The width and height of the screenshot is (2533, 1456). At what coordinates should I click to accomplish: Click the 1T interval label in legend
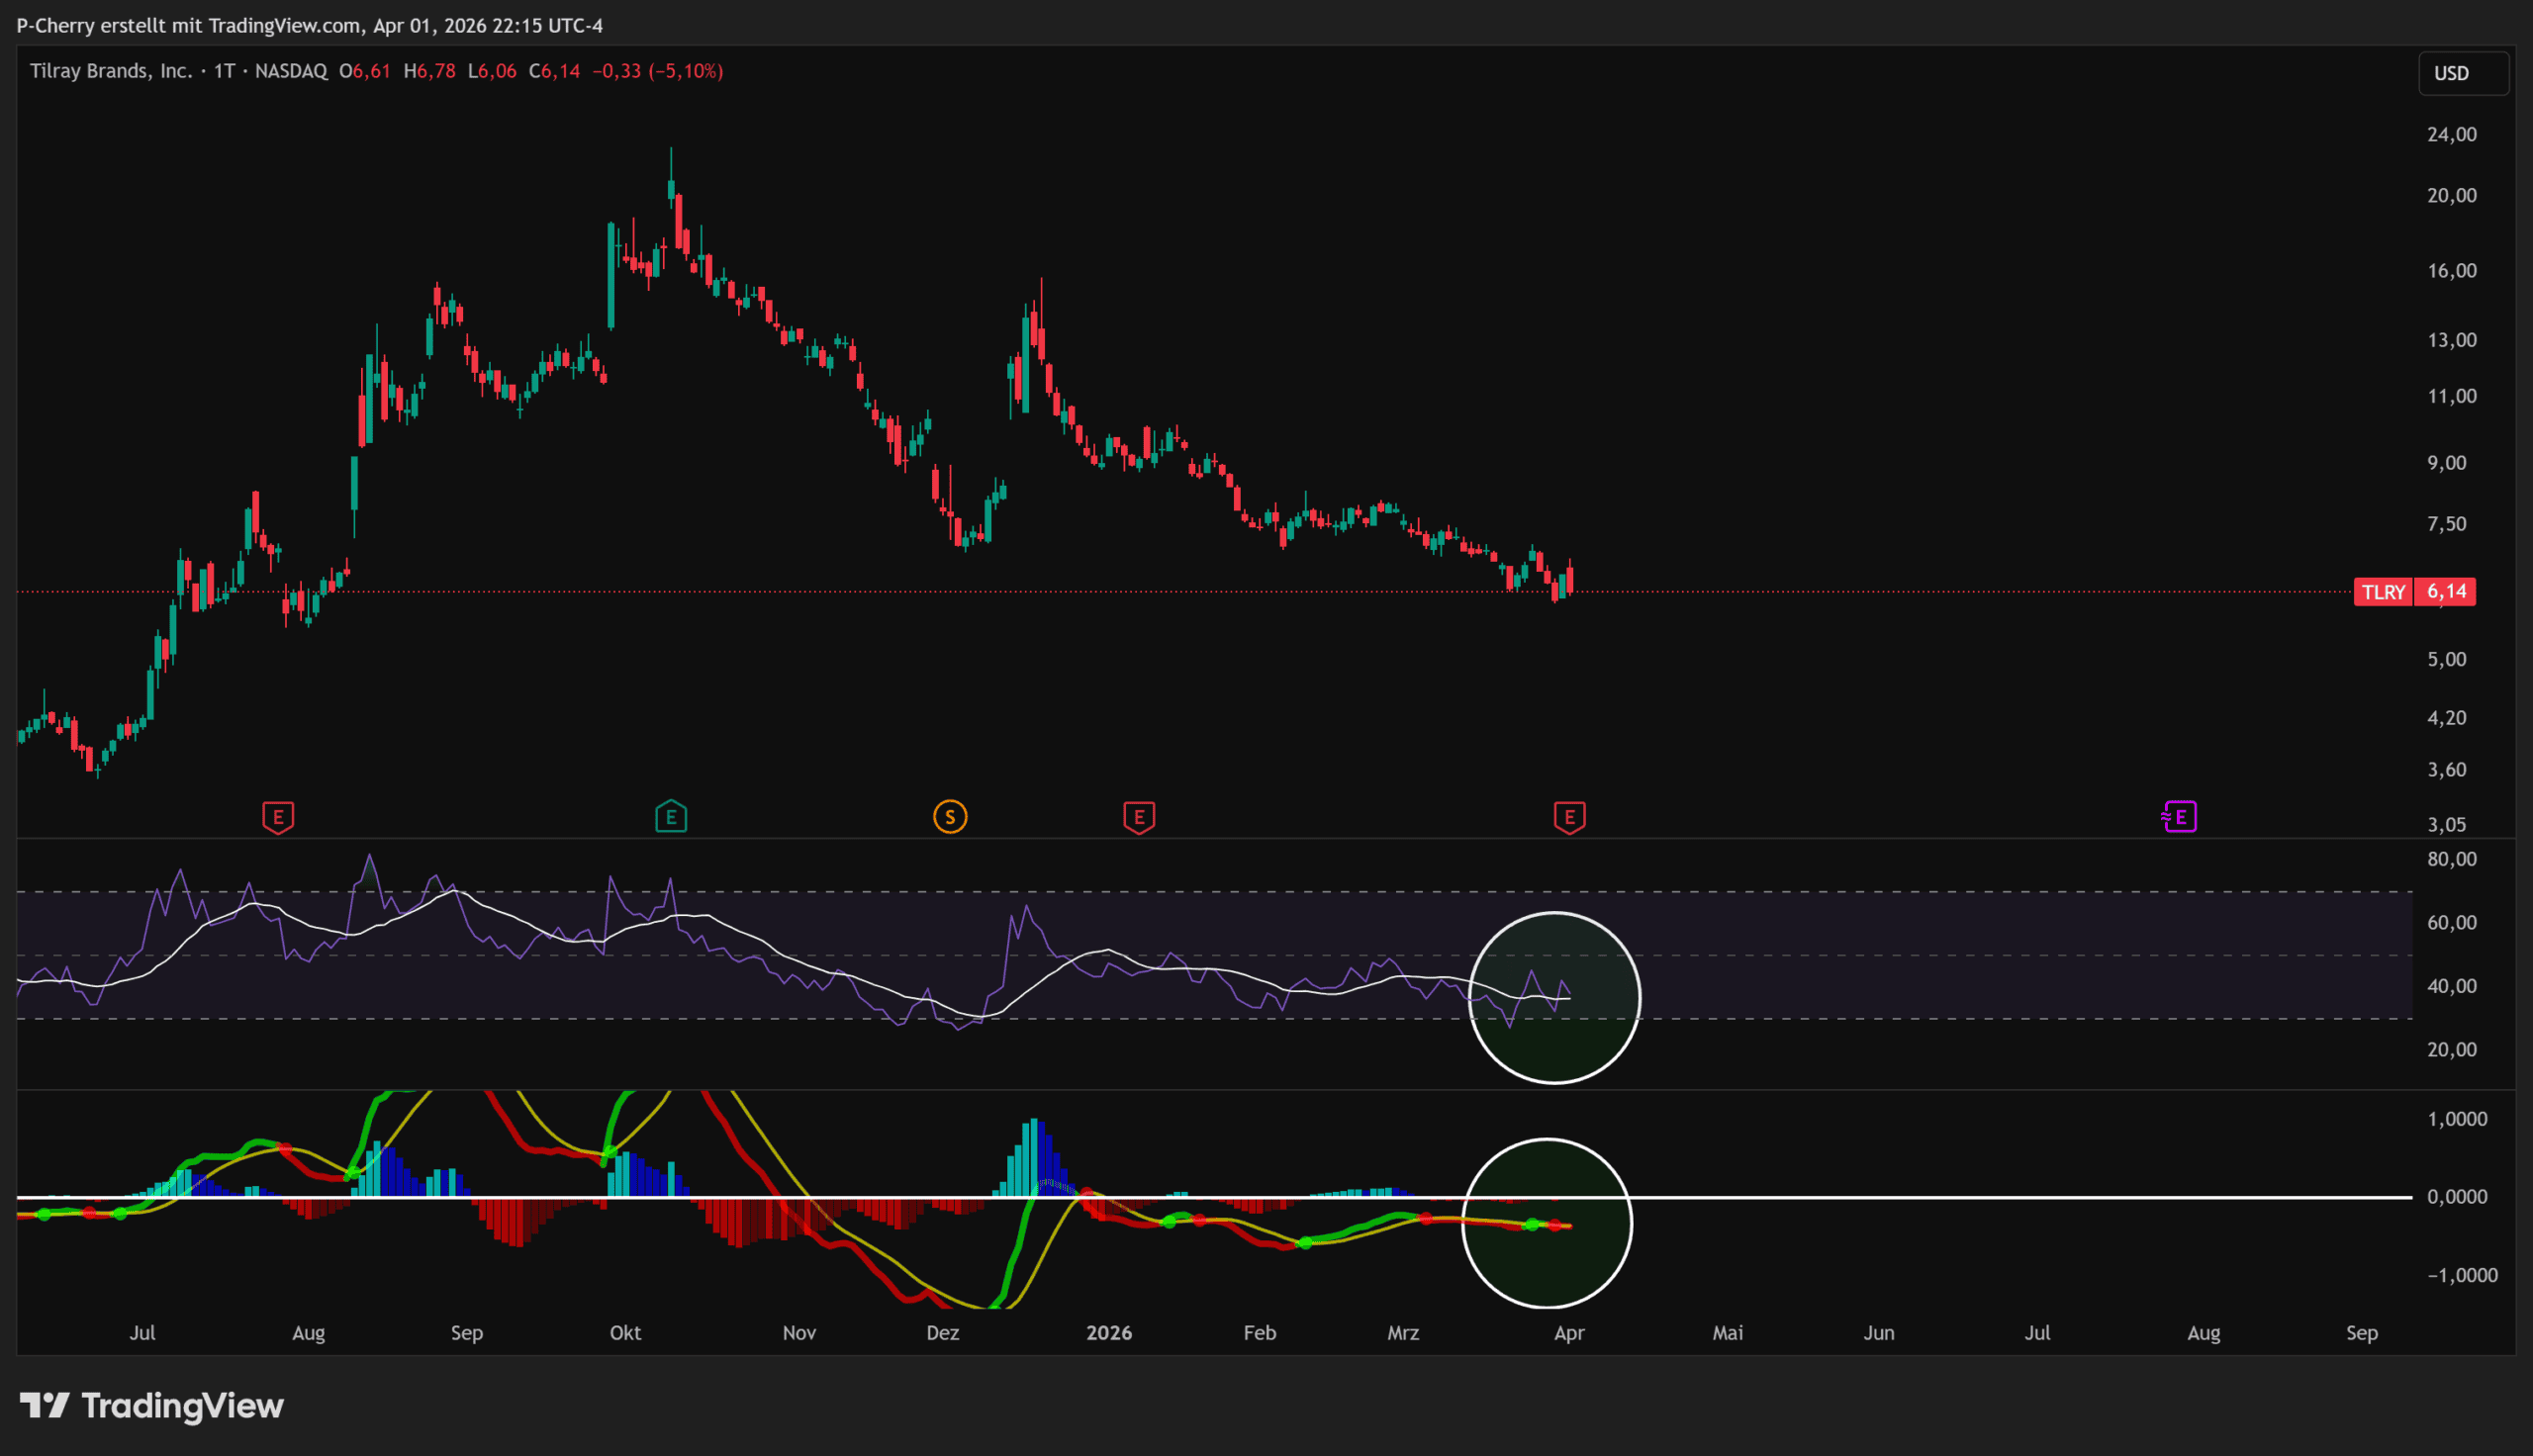coord(224,71)
